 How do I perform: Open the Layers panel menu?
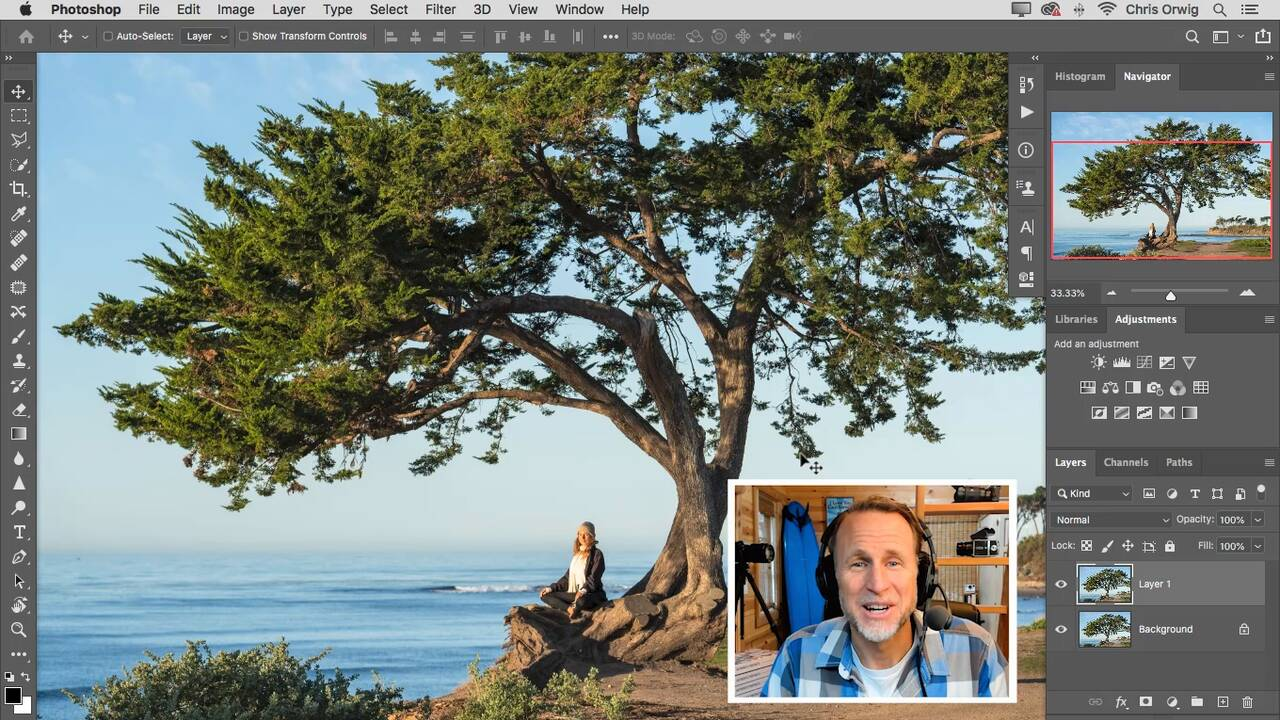point(1269,462)
